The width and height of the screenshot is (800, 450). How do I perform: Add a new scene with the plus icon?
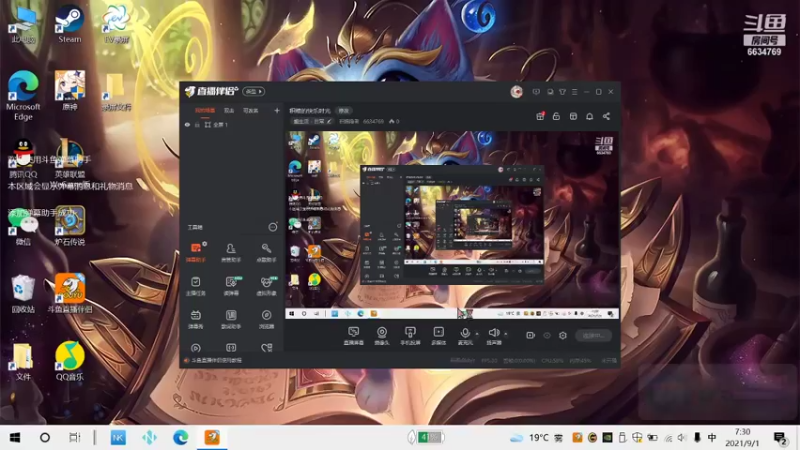(277, 110)
